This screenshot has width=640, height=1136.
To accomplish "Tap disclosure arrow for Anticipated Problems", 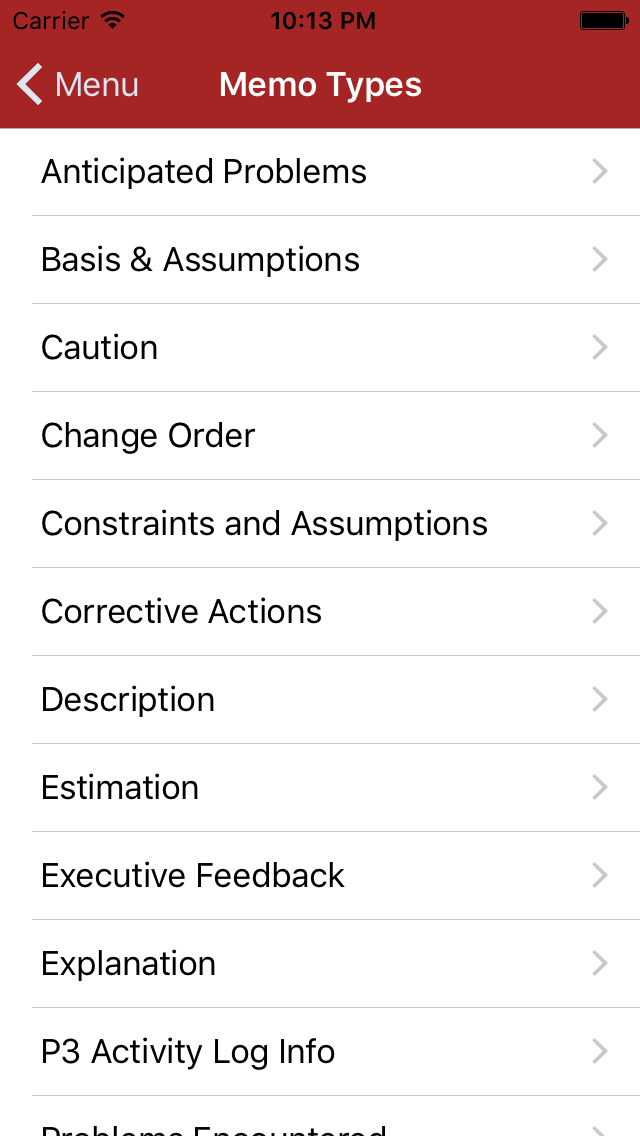I will tap(600, 172).
